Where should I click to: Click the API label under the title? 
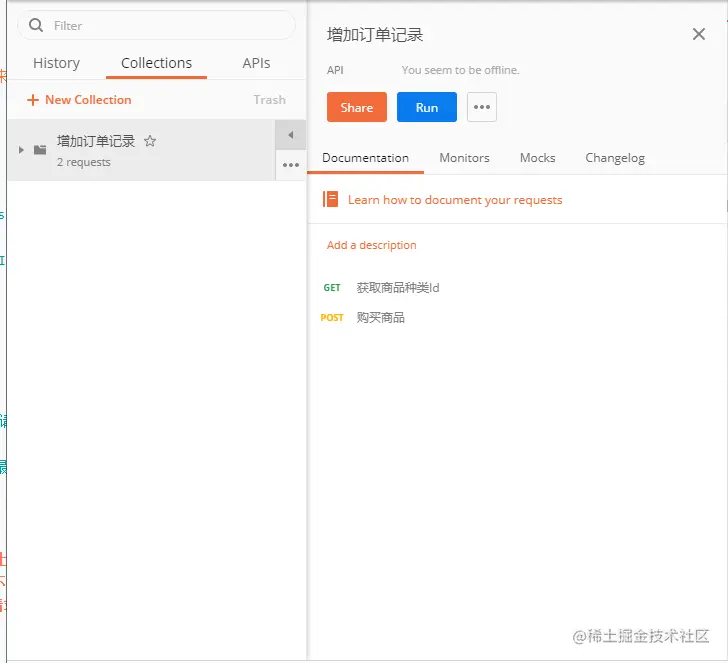335,70
